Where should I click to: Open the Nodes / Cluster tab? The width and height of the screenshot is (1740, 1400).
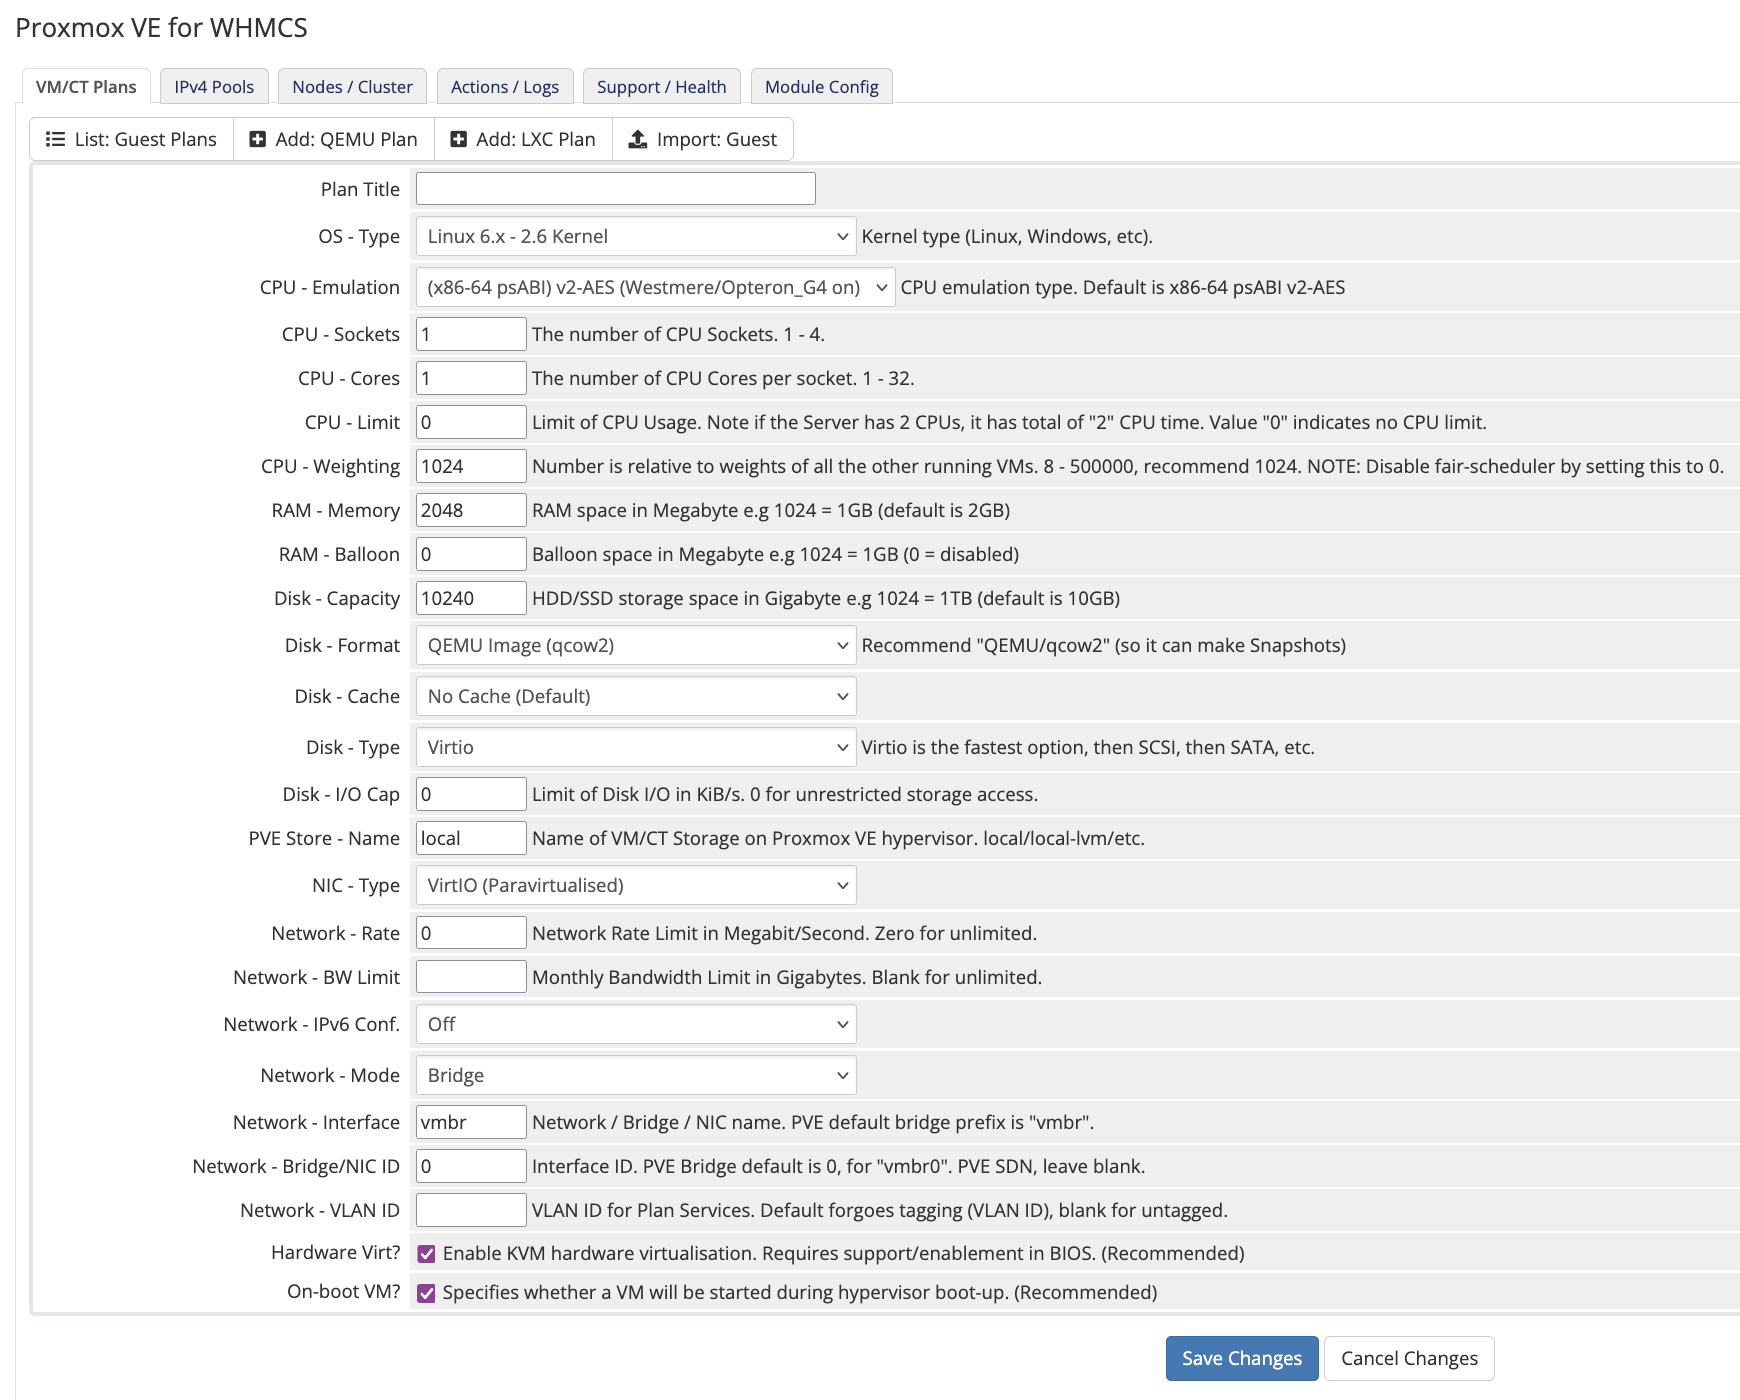352,87
